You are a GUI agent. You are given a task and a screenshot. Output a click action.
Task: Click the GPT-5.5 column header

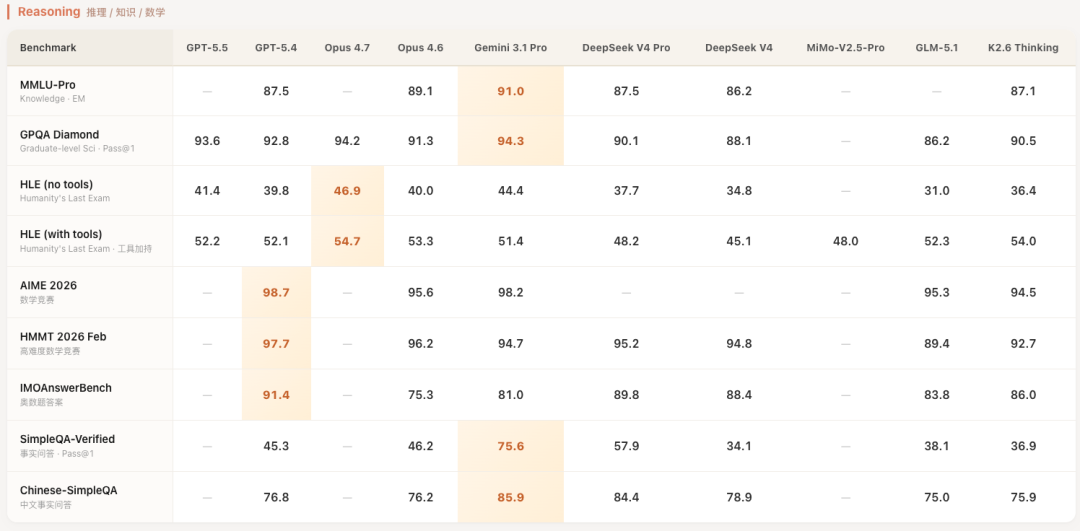click(x=207, y=48)
